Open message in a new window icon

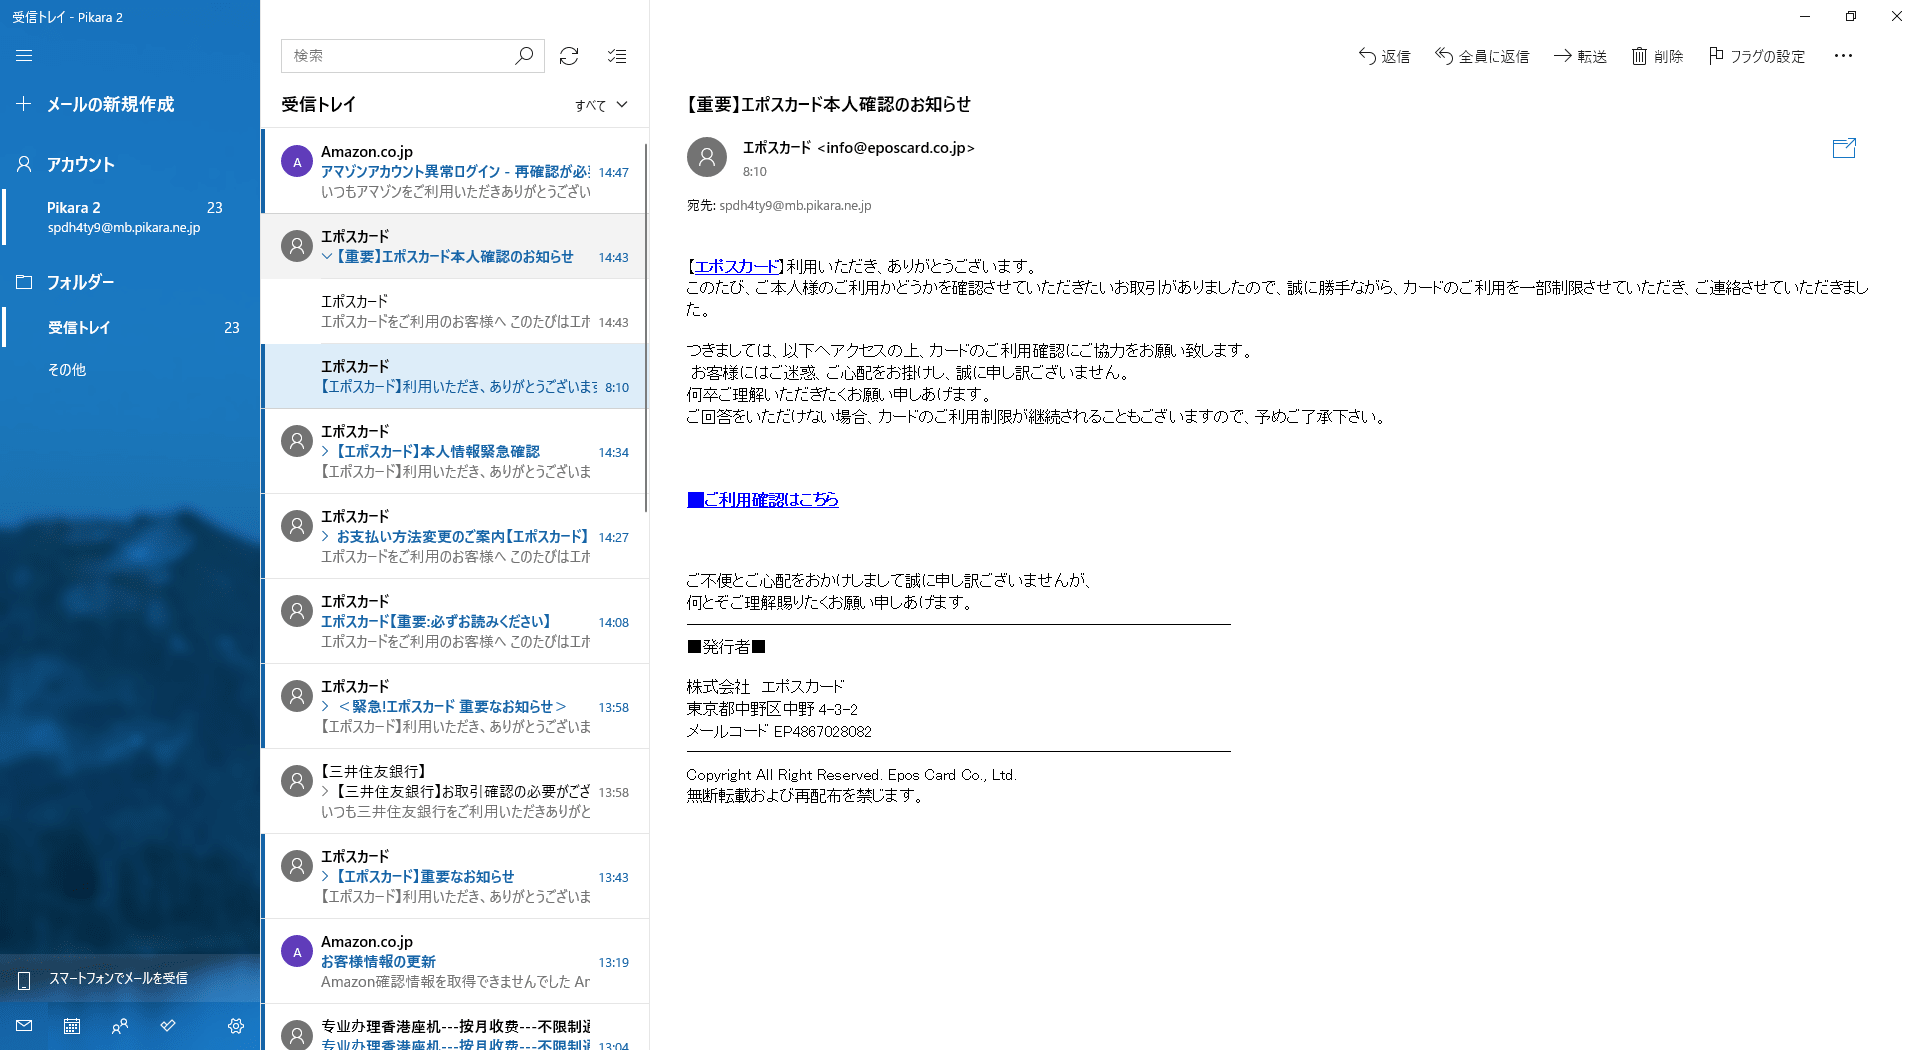coord(1844,148)
